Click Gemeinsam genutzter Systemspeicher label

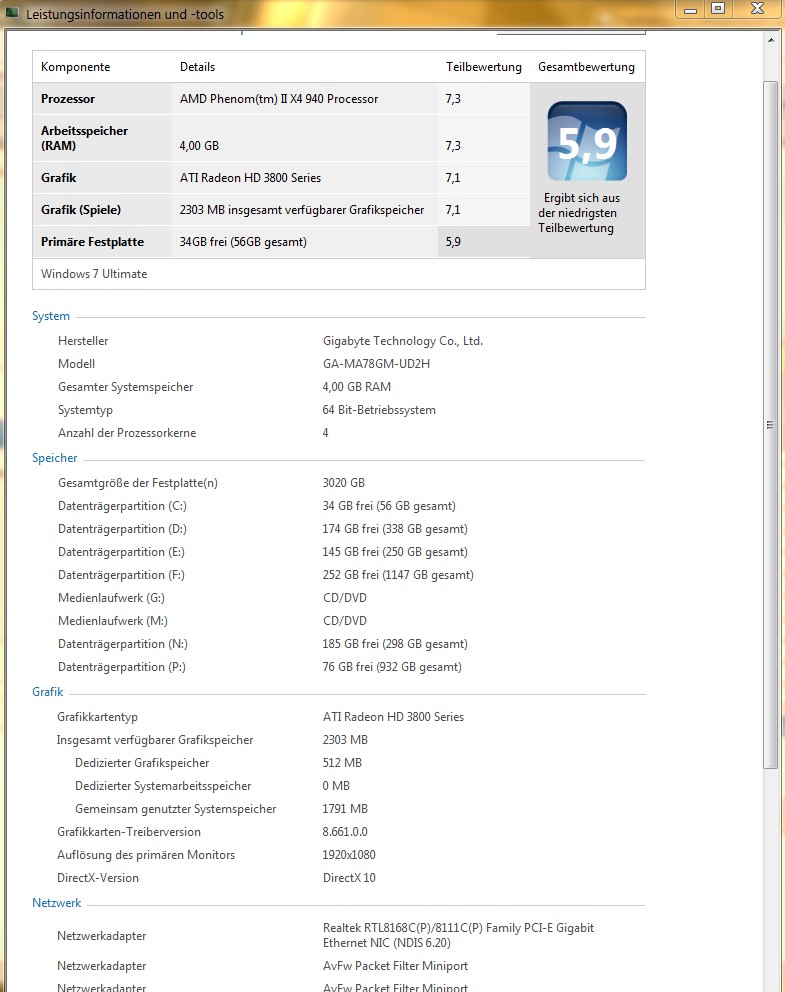pyautogui.click(x=175, y=809)
